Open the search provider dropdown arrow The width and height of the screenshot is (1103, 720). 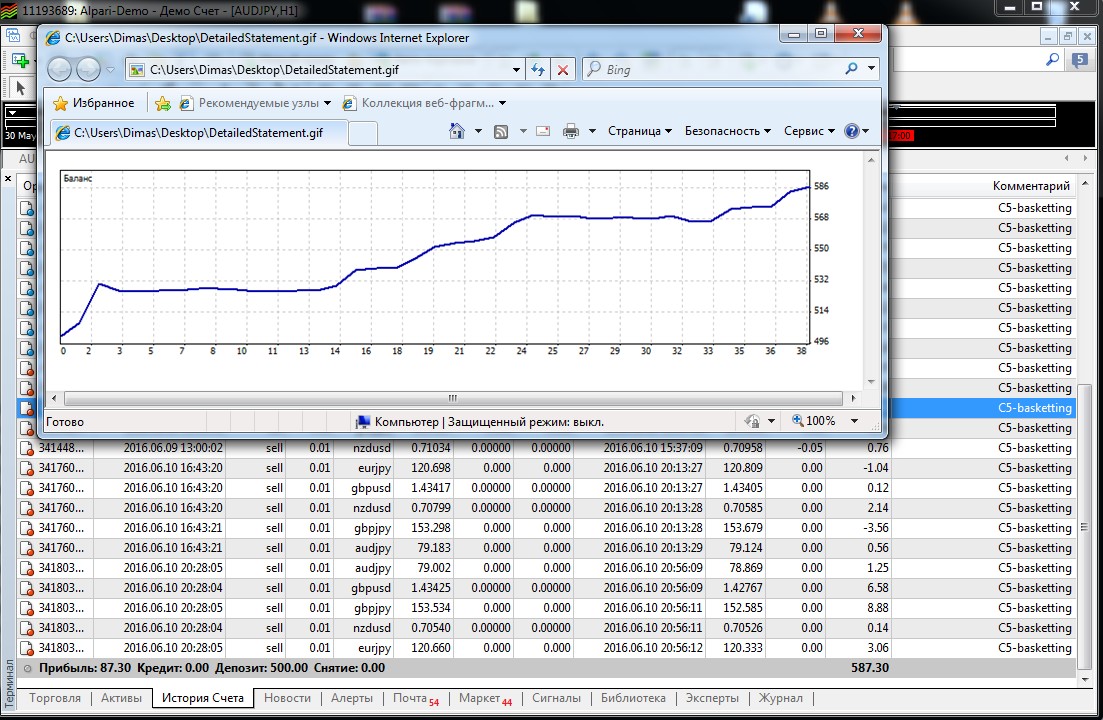tap(872, 68)
